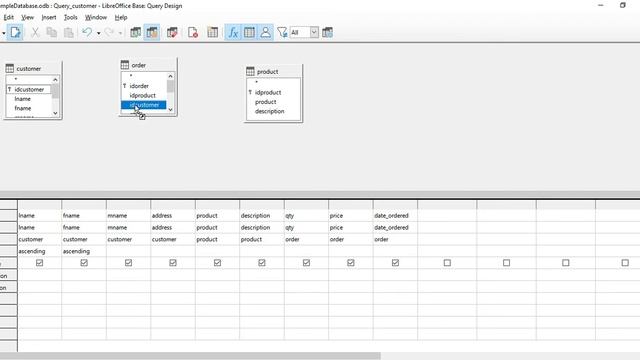Click the Copy icon in toolbar
This screenshot has height=360, width=640.
[52, 32]
